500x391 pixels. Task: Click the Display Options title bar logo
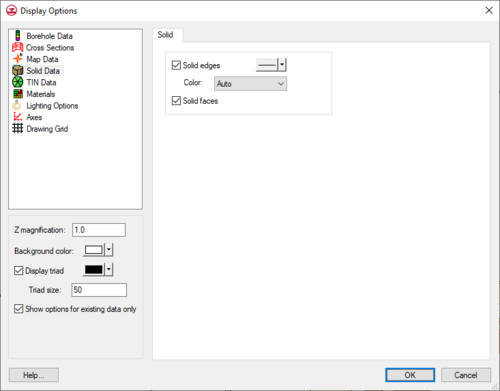[x=12, y=11]
